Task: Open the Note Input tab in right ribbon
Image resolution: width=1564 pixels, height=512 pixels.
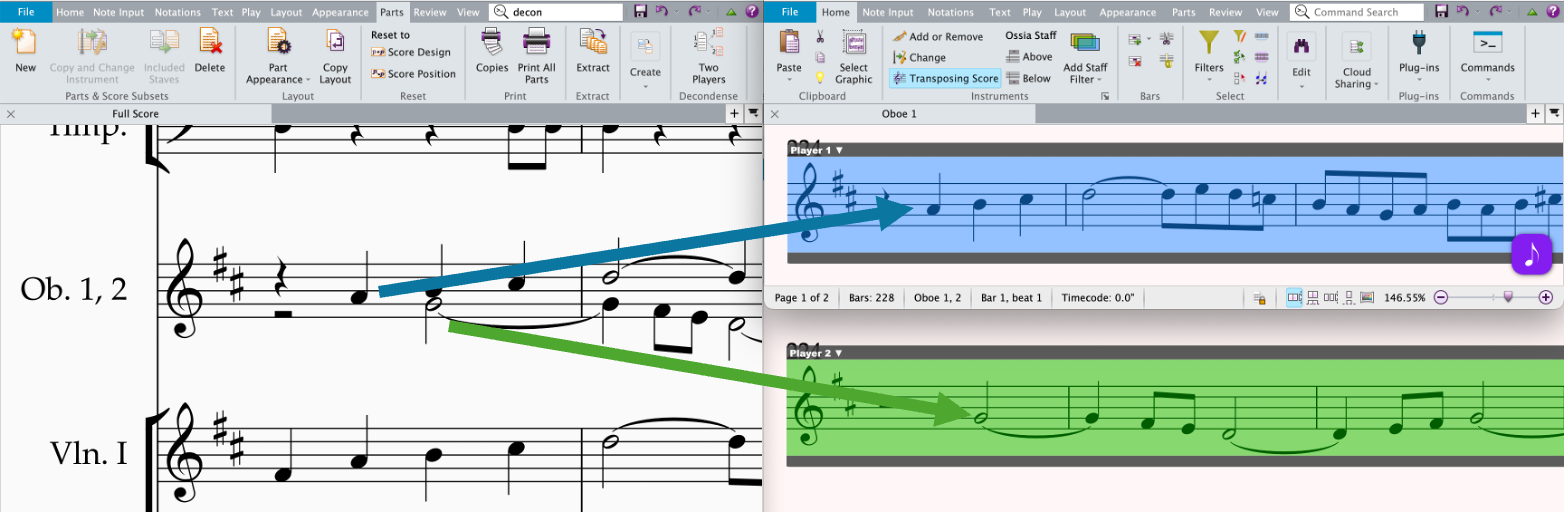Action: pyautogui.click(x=887, y=13)
